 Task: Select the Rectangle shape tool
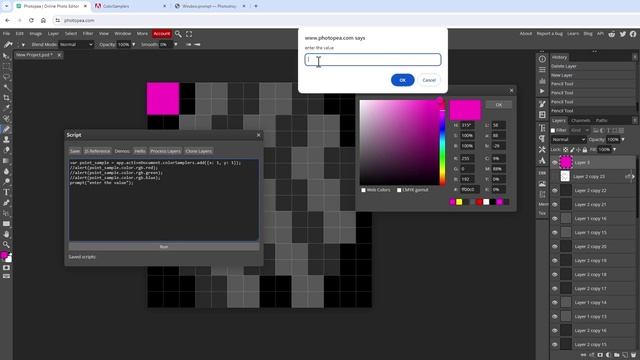(6, 224)
